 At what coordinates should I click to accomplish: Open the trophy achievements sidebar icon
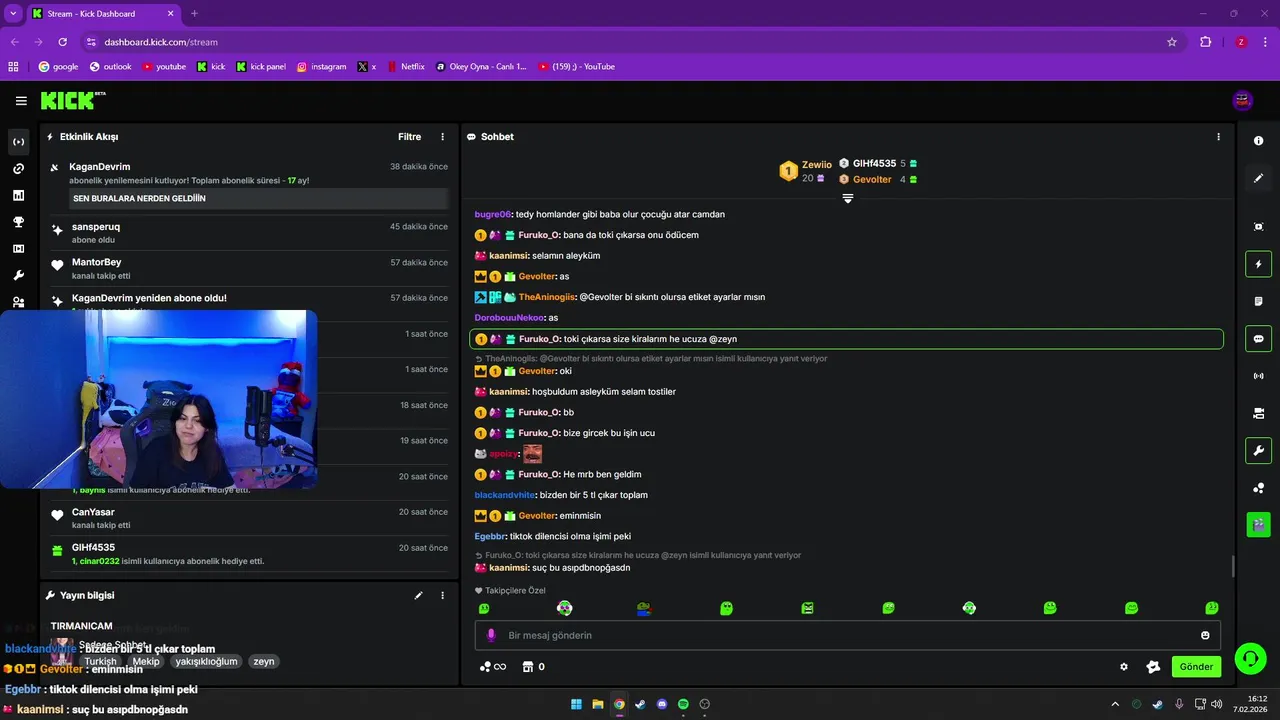18,222
